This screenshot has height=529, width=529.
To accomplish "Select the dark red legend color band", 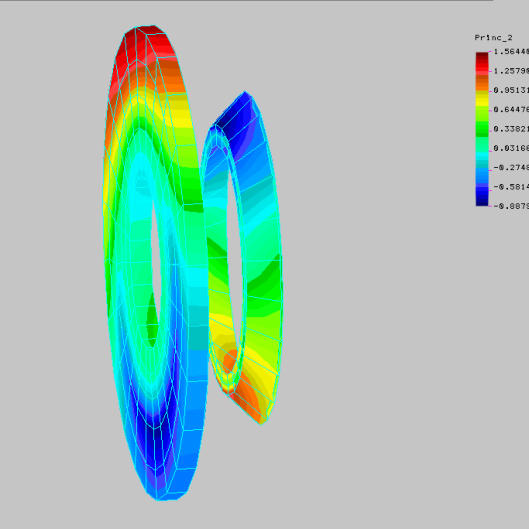I will [x=482, y=57].
